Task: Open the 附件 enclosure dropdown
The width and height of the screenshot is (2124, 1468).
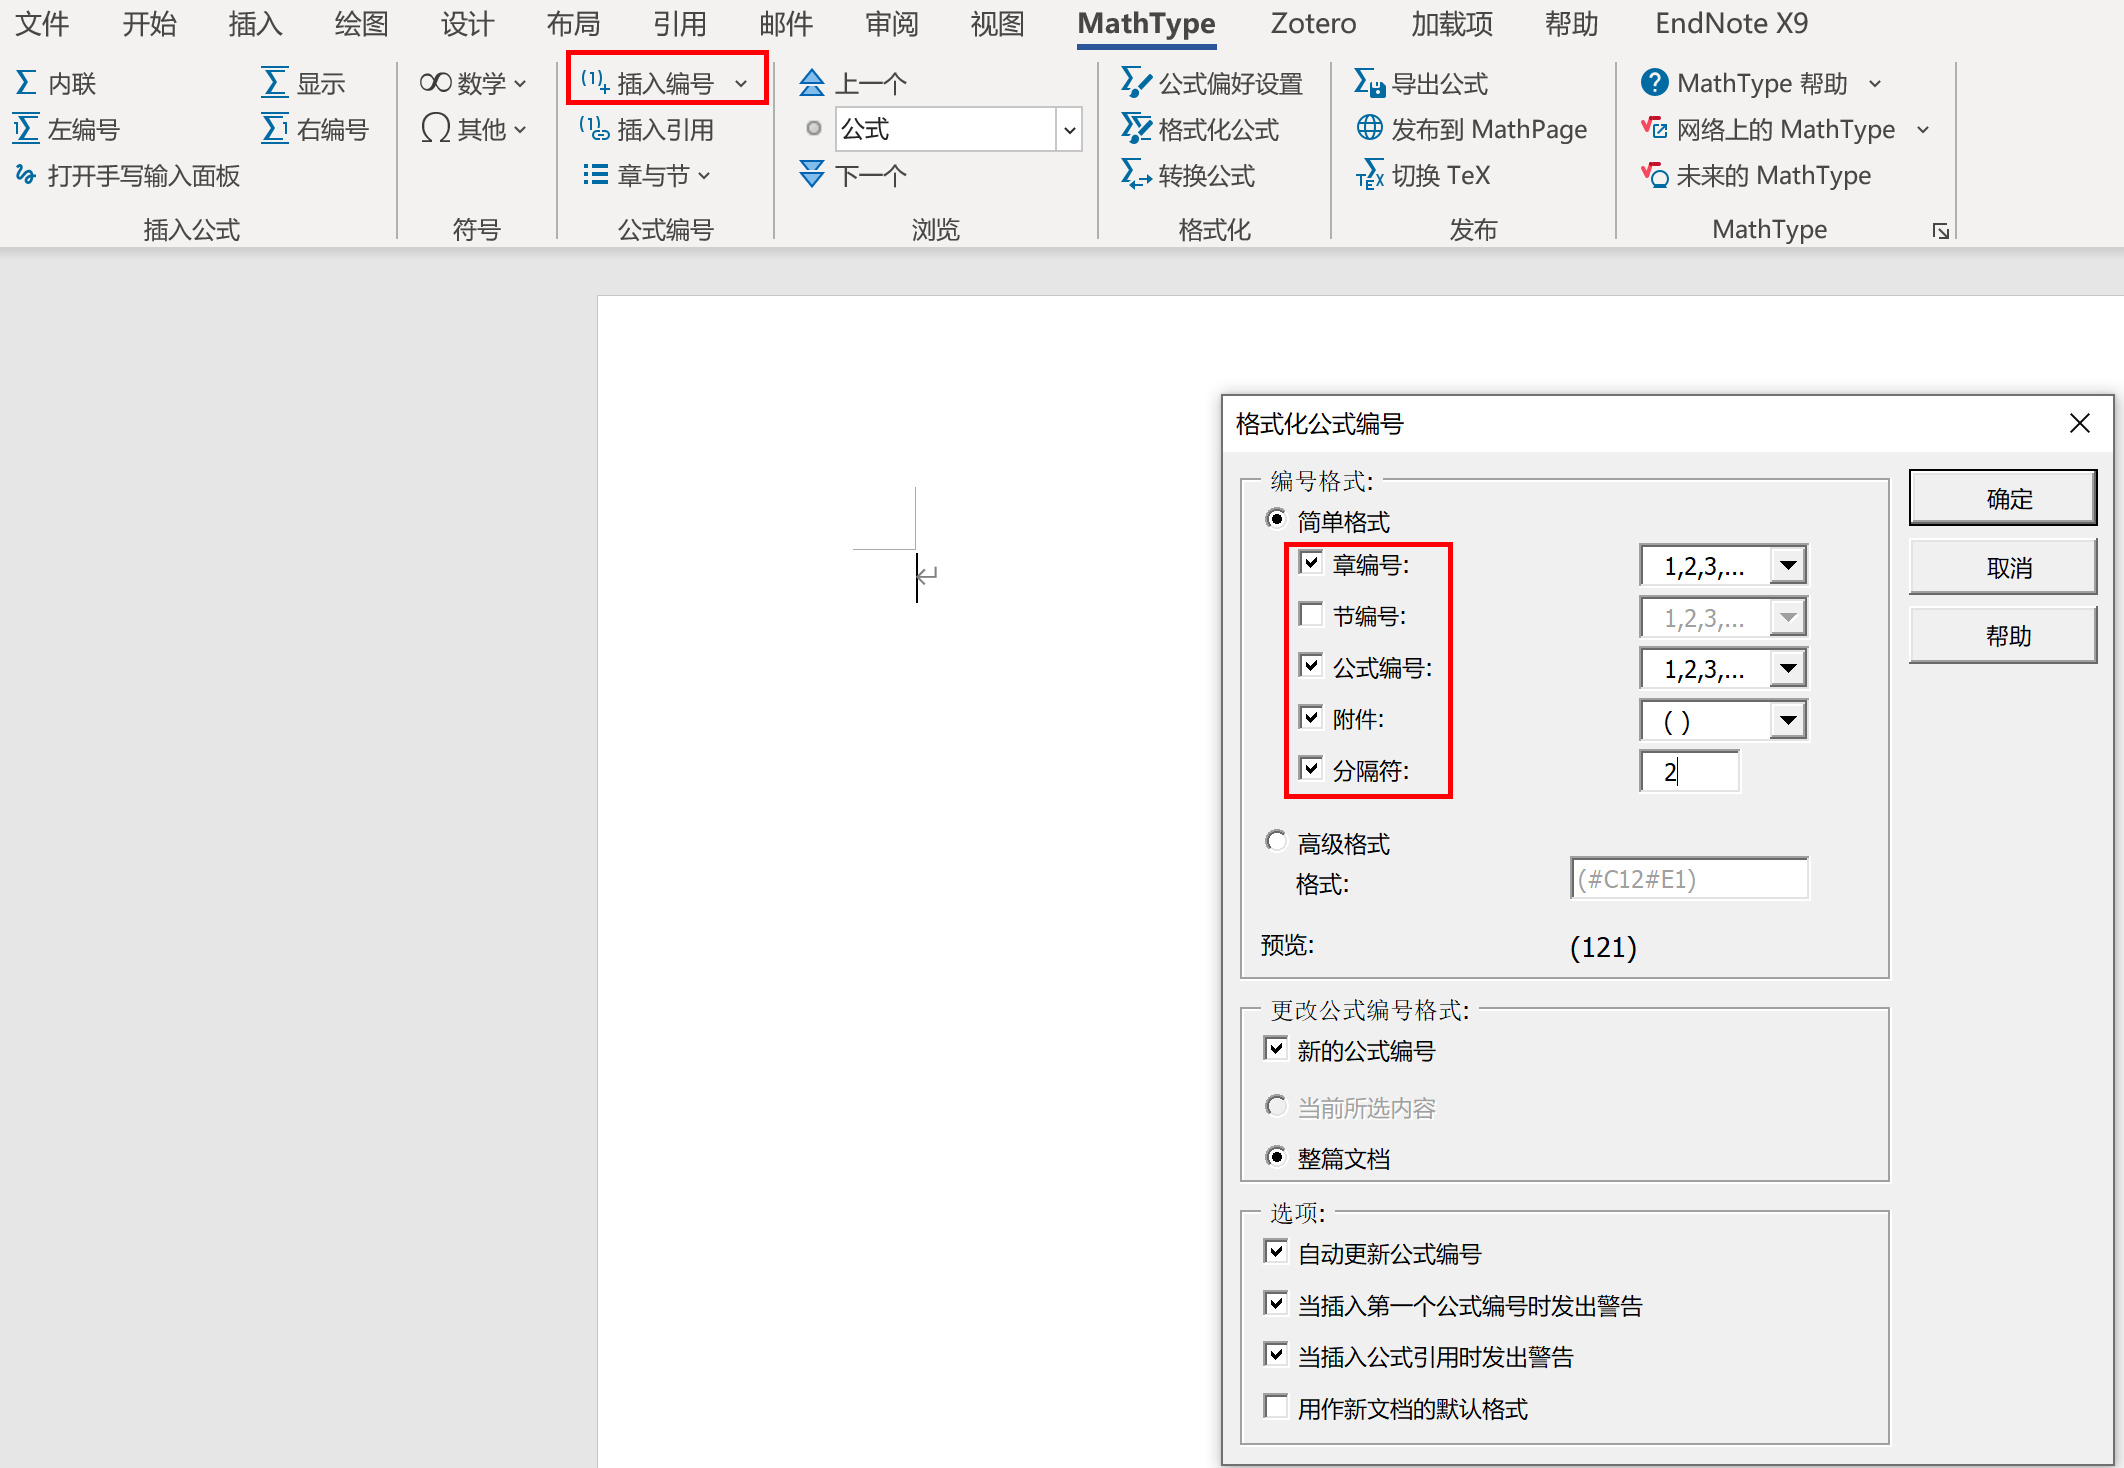Action: [1787, 720]
